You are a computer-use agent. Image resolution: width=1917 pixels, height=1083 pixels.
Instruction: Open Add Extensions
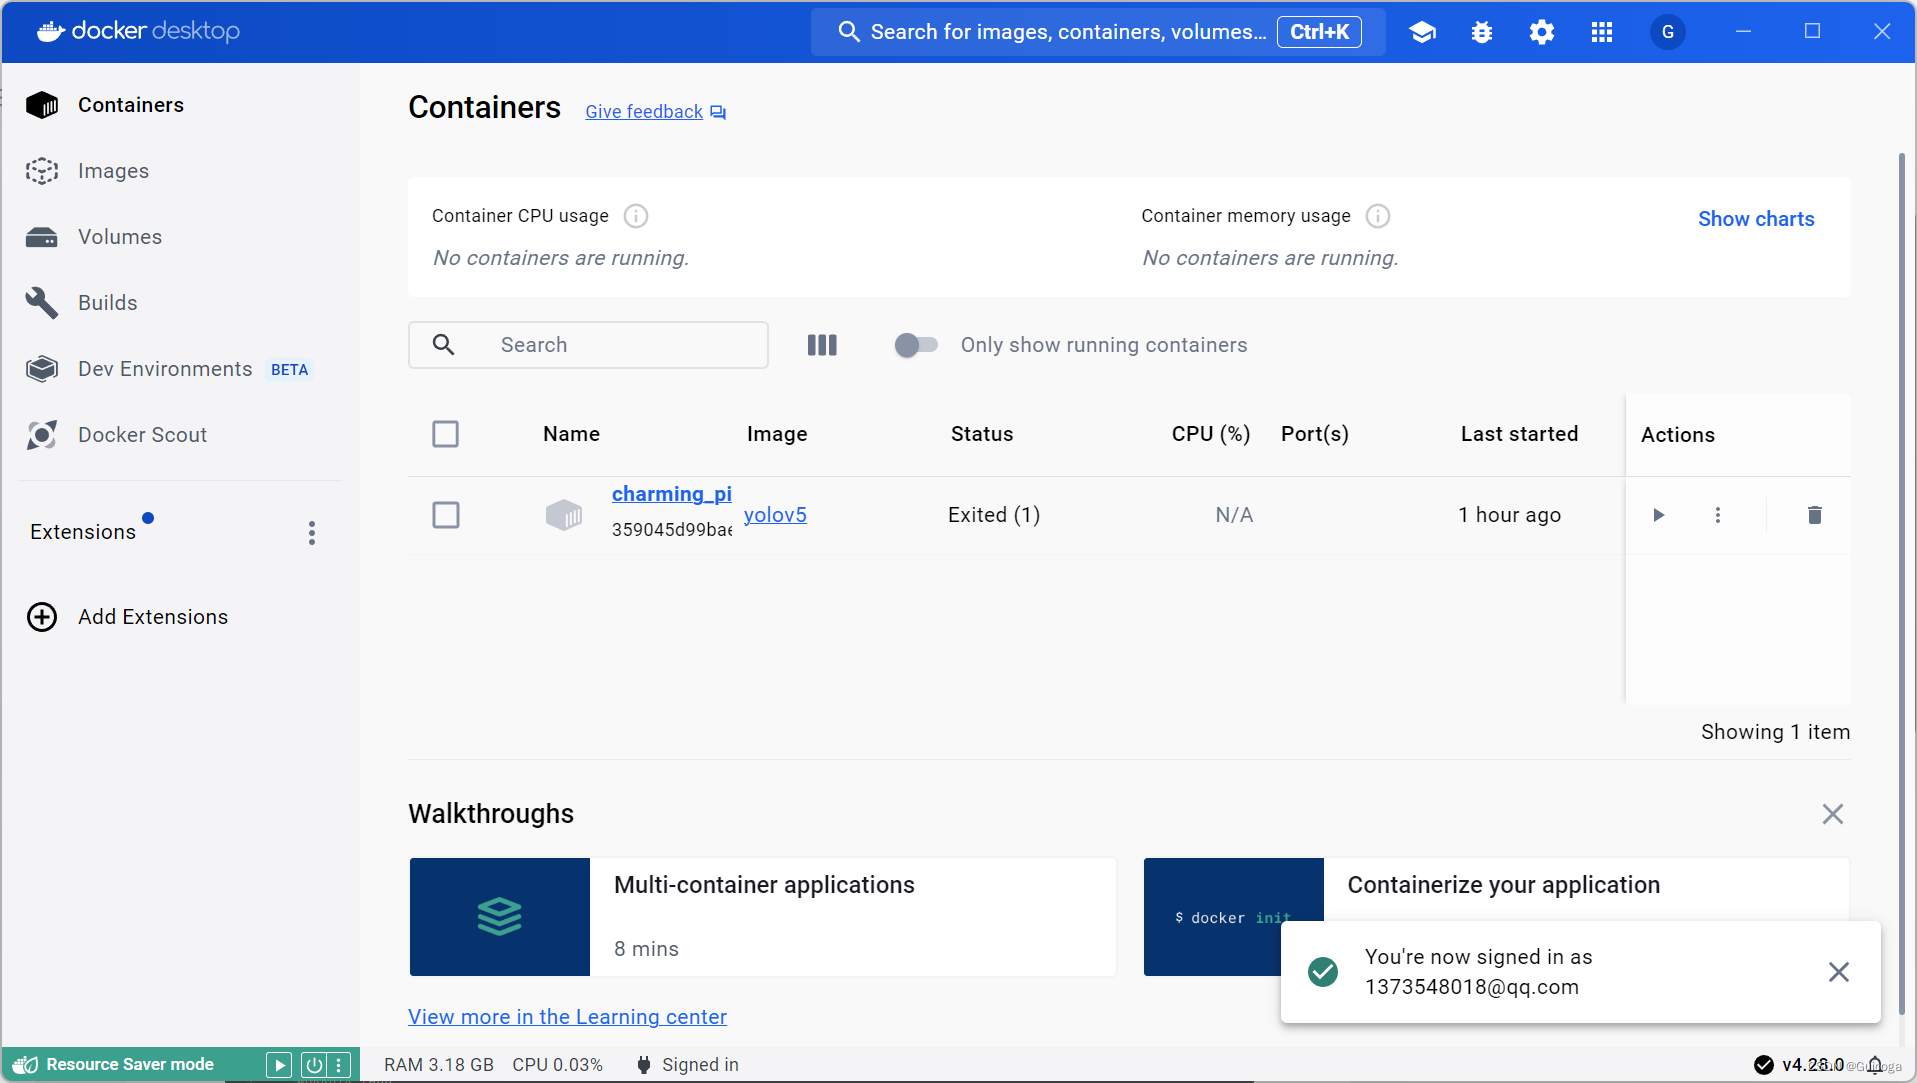tap(153, 616)
